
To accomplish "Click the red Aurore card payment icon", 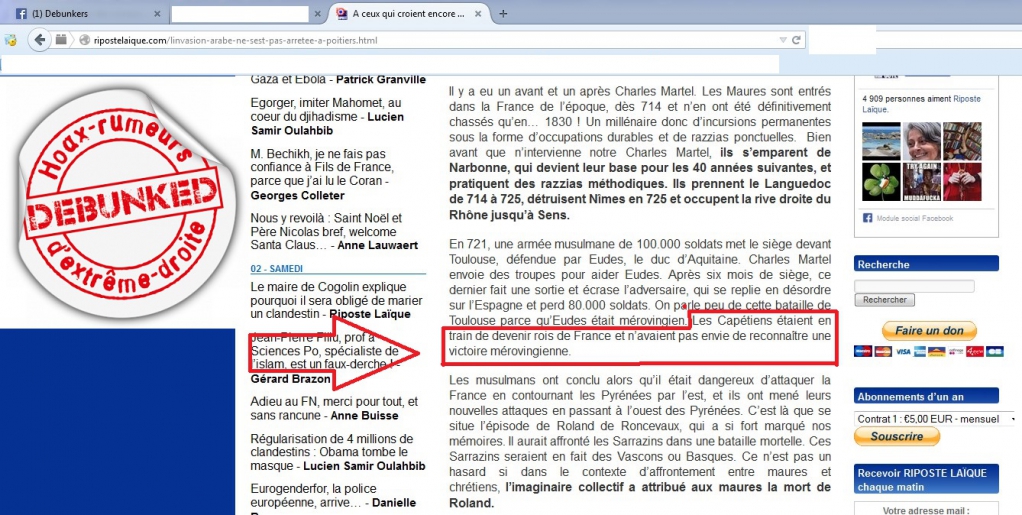I will click(975, 351).
